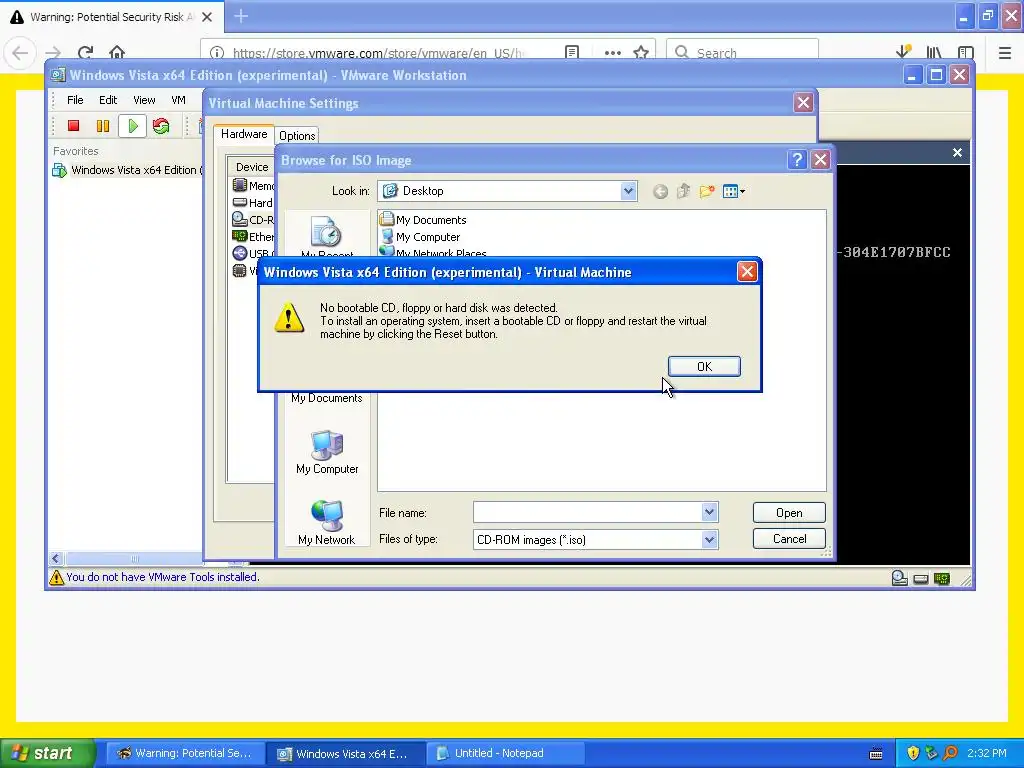1024x768 pixels.
Task: Select the Hard Disk device row
Action: (x=253, y=202)
